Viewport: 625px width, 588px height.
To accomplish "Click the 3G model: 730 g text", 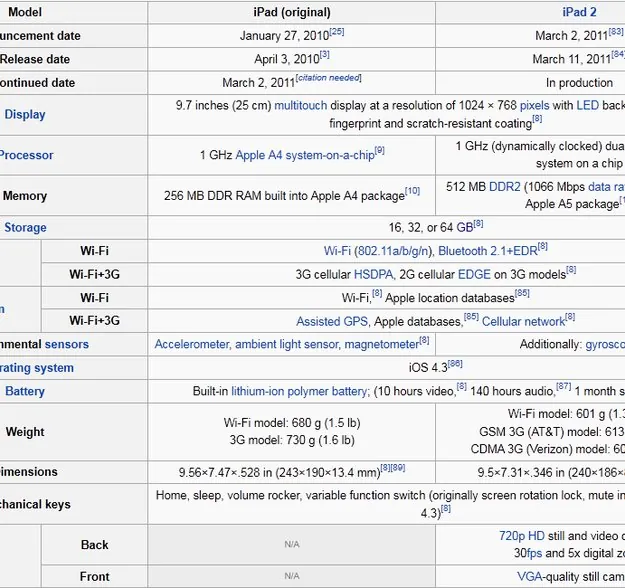I will pyautogui.click(x=292, y=440).
